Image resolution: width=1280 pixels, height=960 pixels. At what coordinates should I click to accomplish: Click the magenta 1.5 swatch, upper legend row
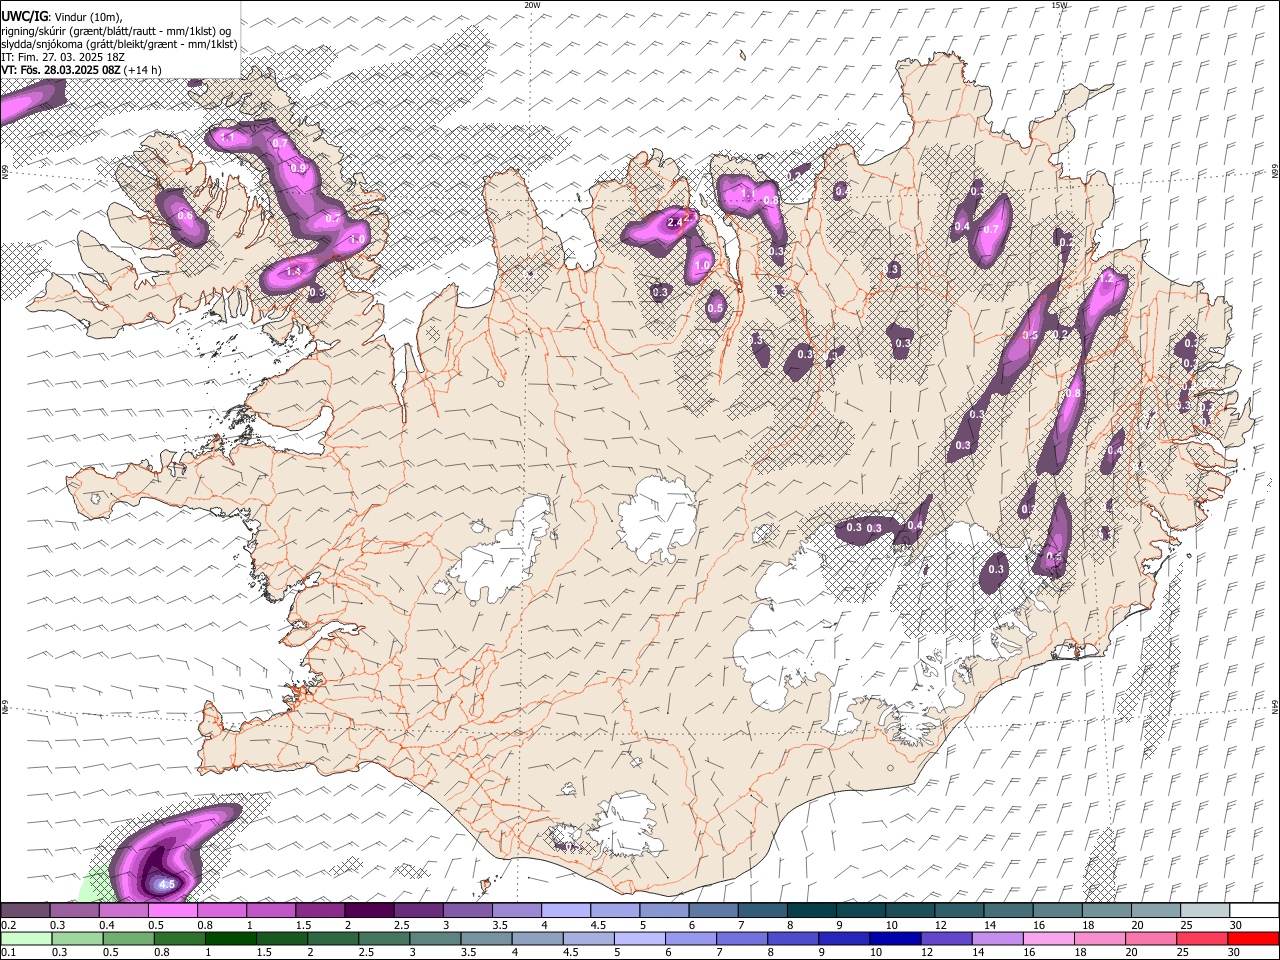[320, 910]
